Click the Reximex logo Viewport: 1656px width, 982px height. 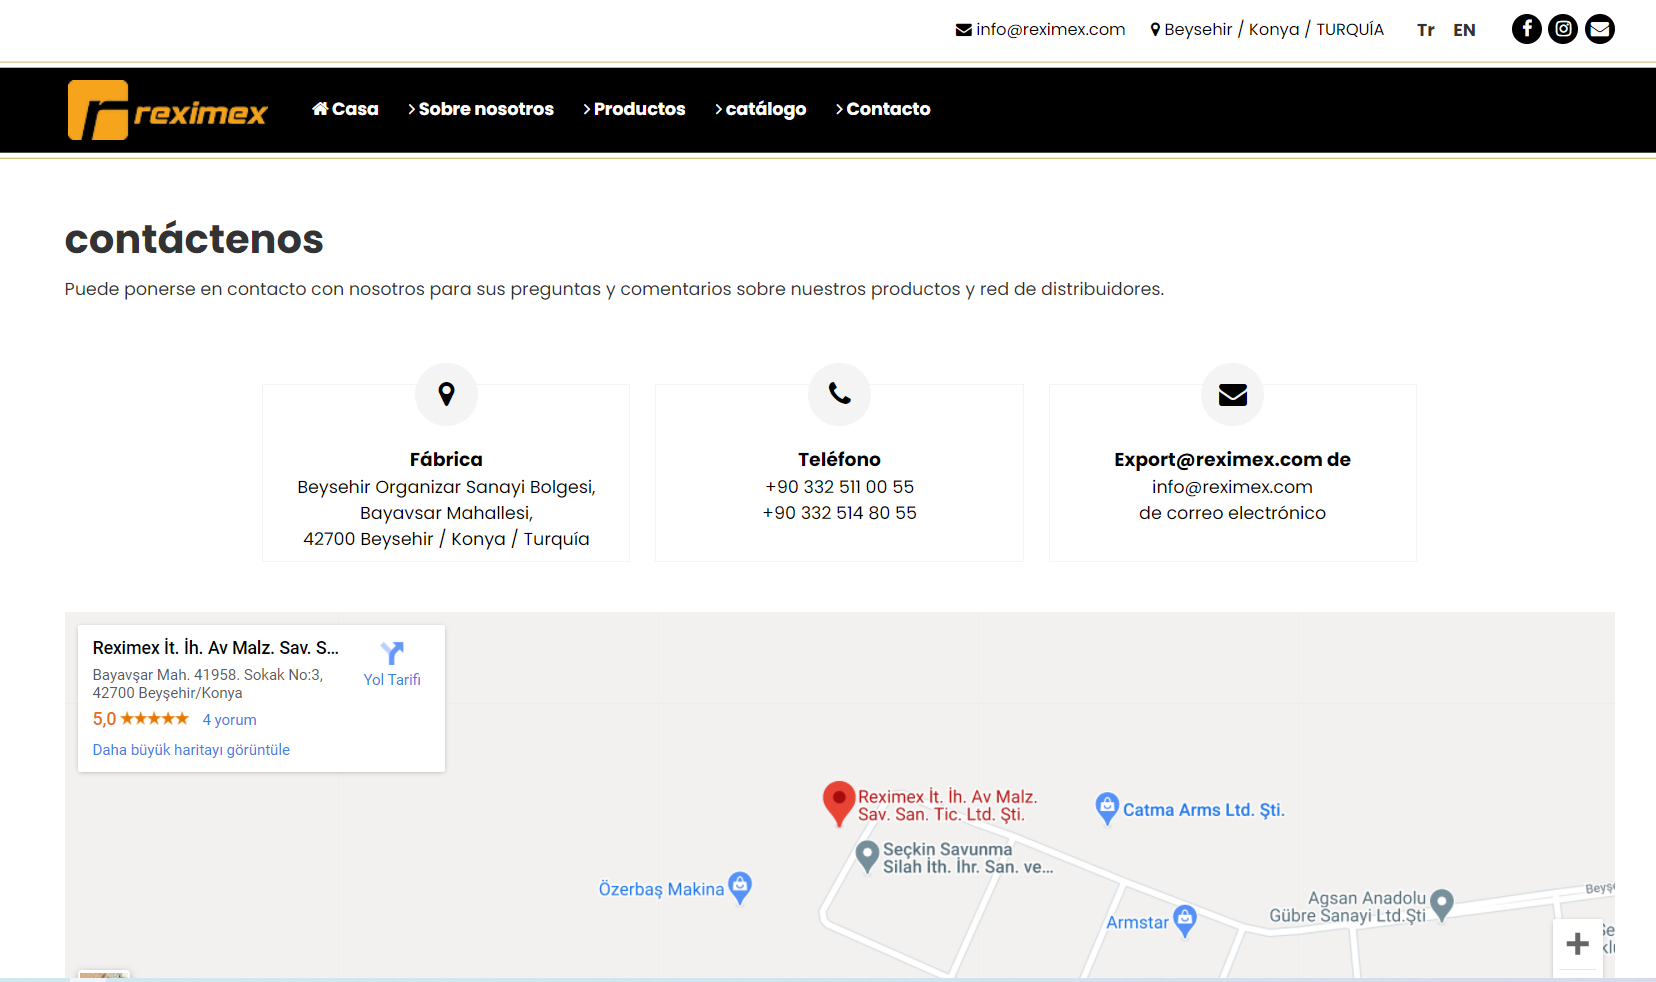click(168, 110)
